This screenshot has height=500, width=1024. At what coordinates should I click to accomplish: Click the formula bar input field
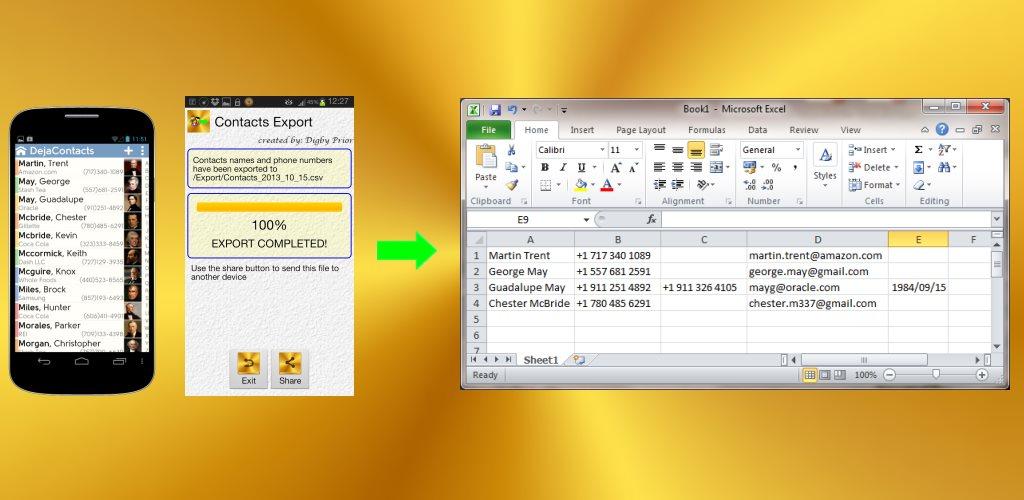pyautogui.click(x=826, y=219)
